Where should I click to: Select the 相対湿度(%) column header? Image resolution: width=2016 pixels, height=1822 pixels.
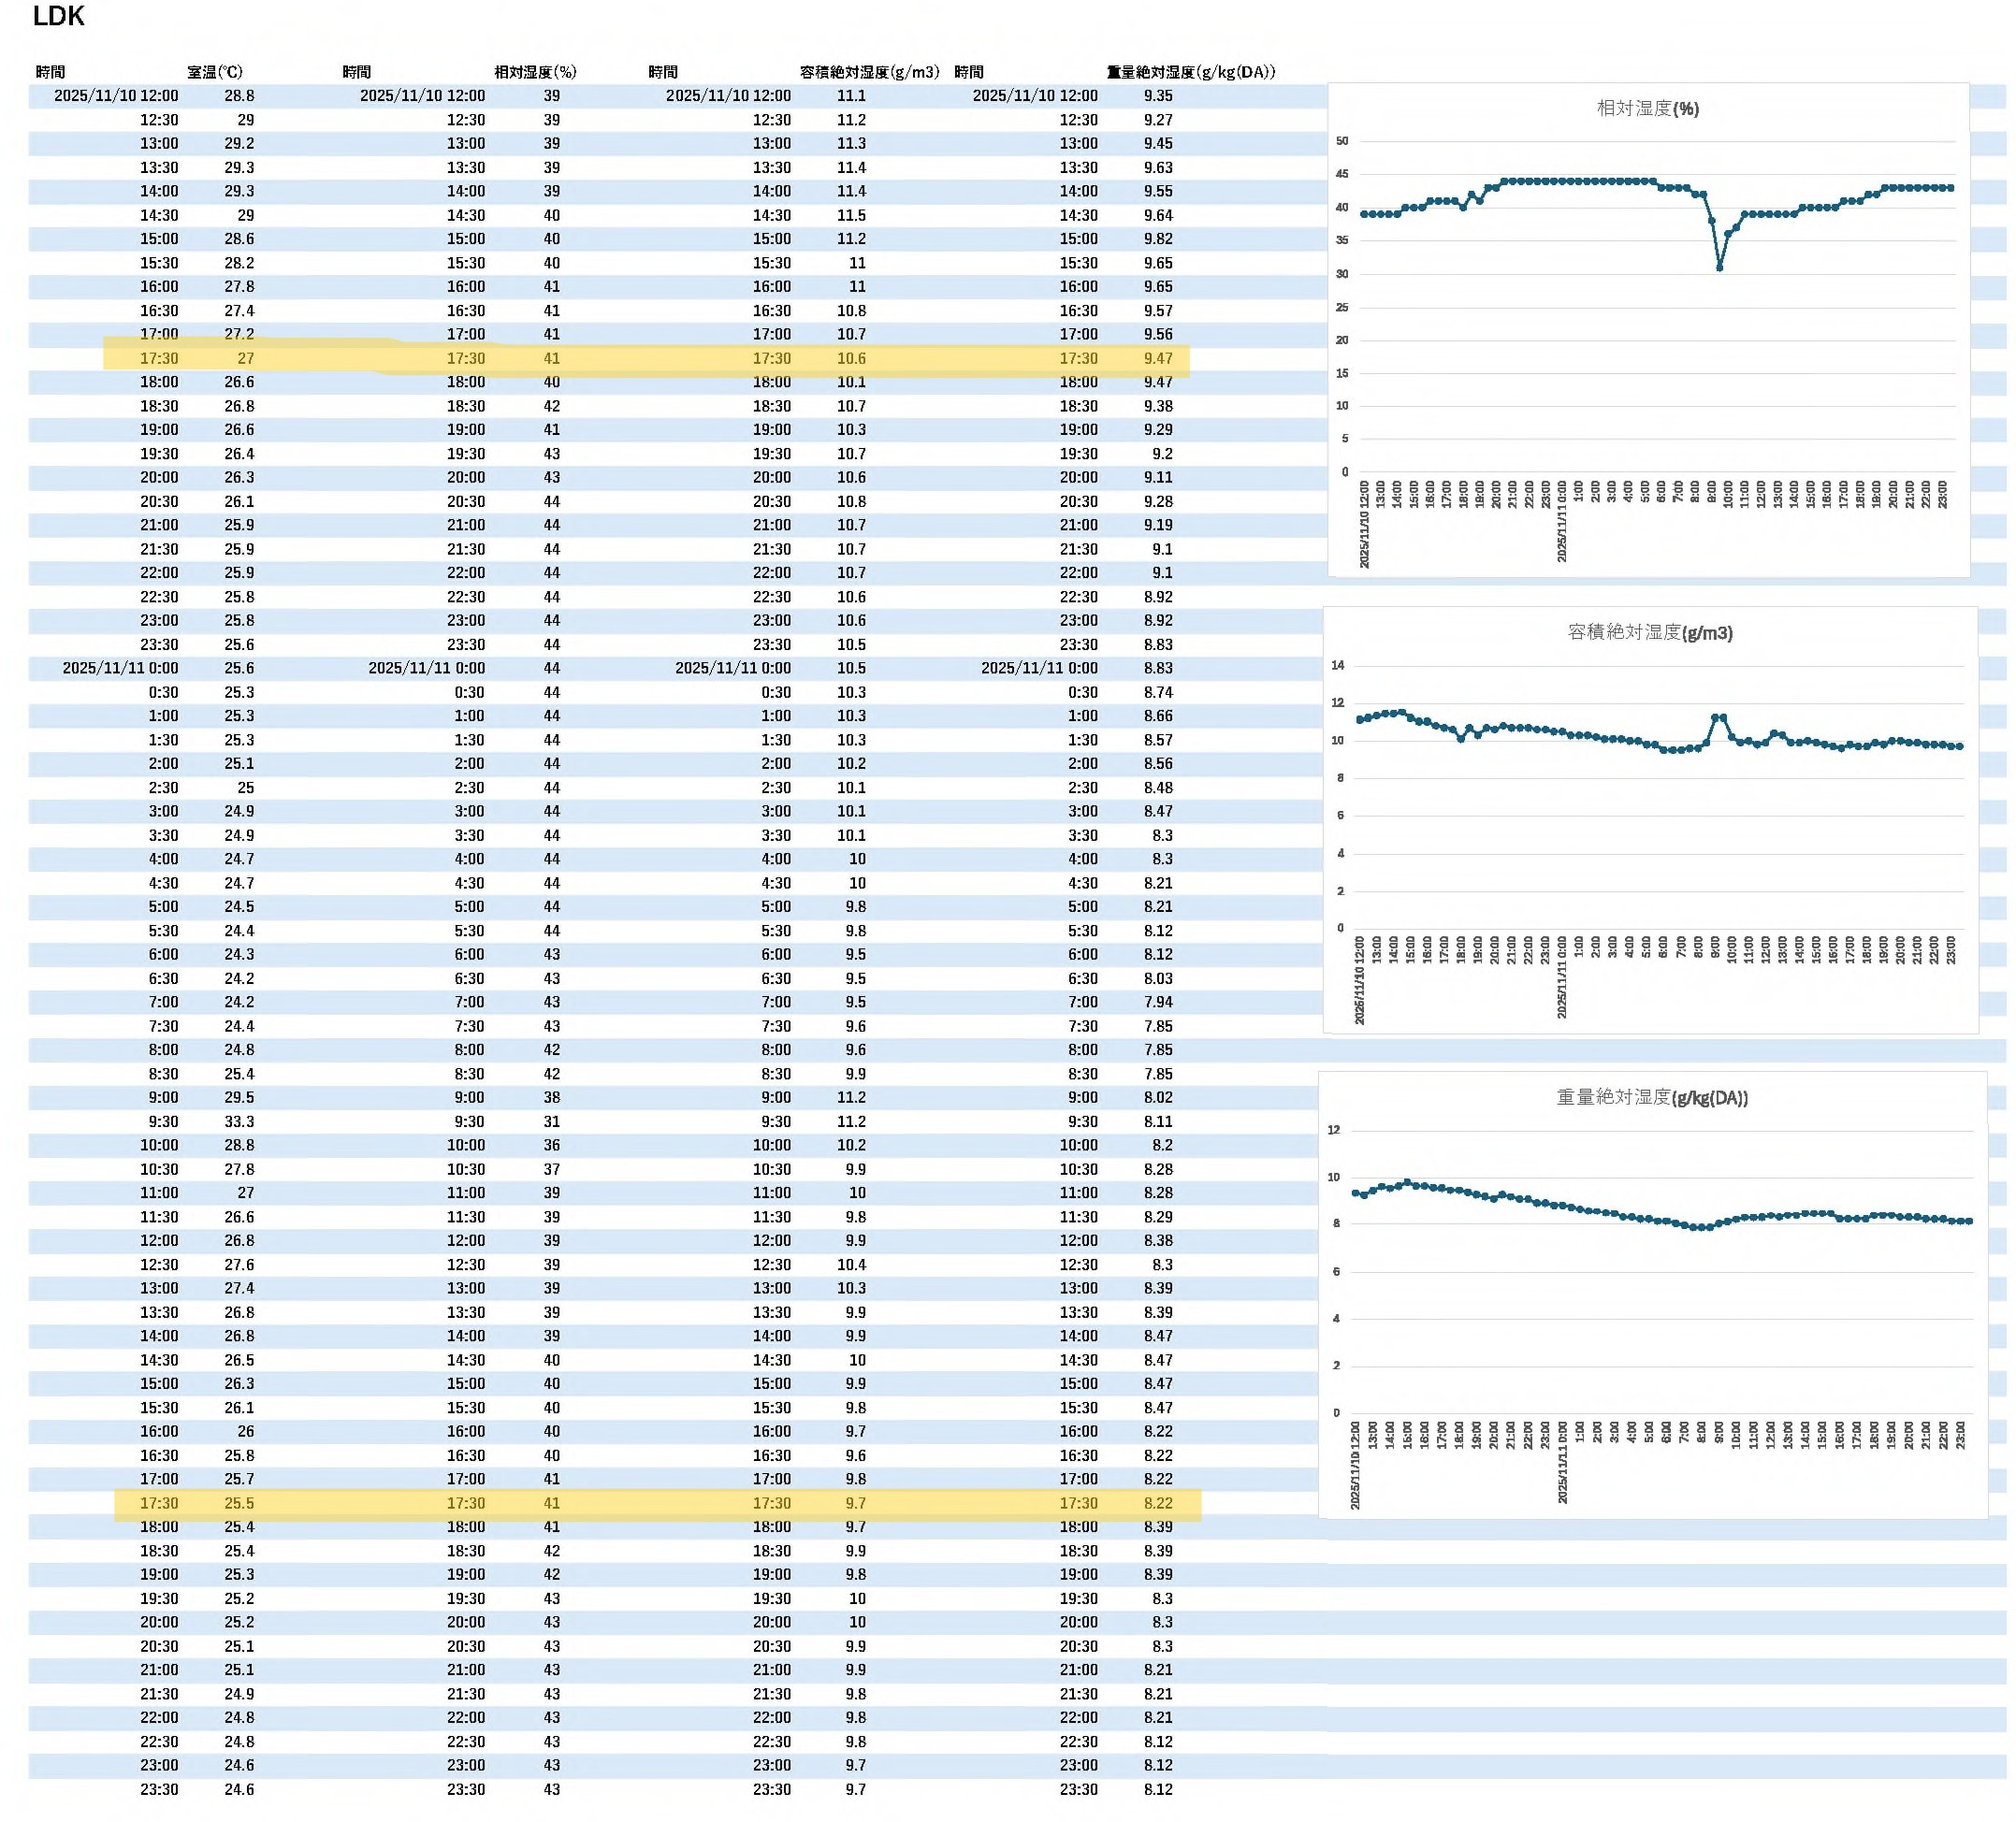pyautogui.click(x=535, y=72)
